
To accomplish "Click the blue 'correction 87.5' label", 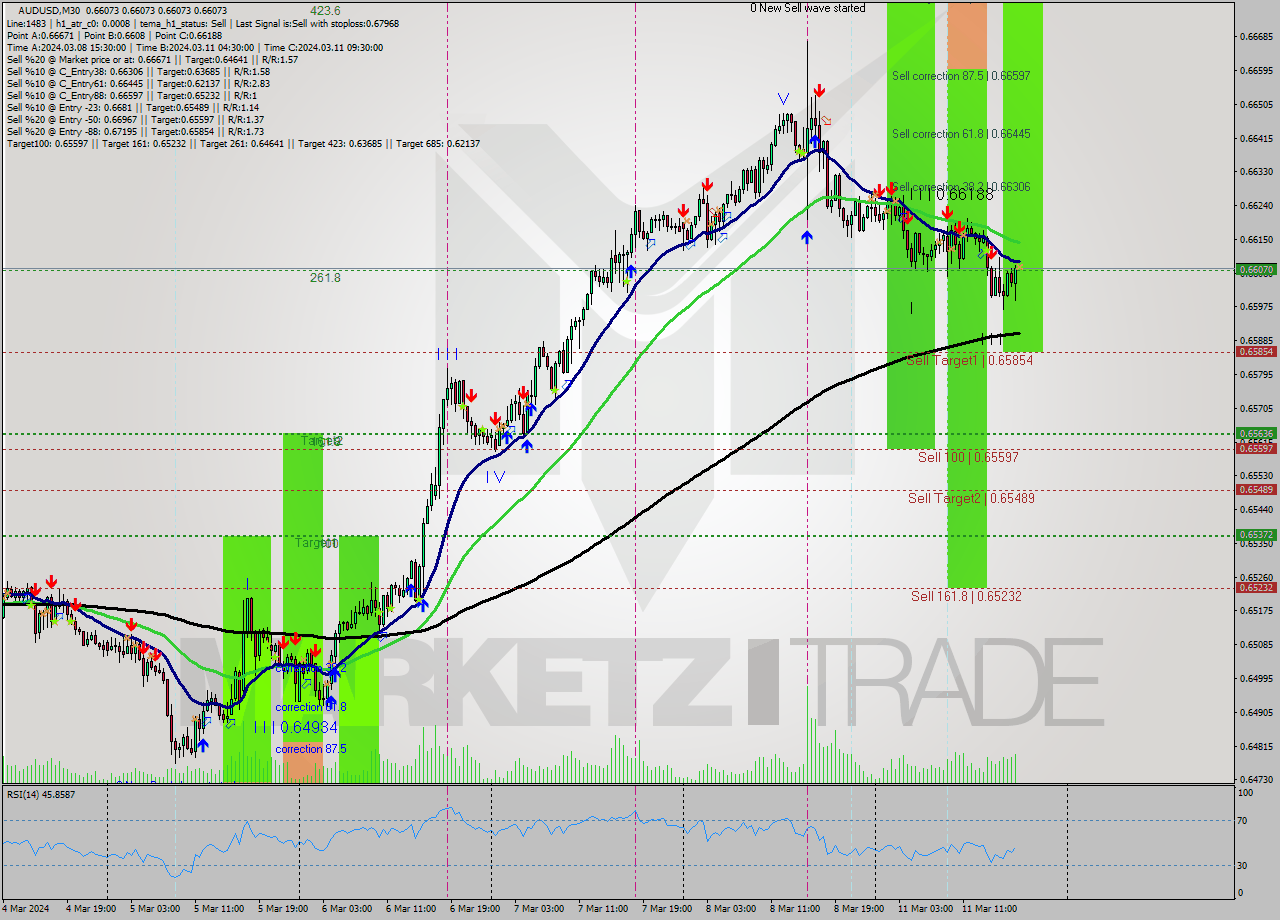I will pyautogui.click(x=312, y=749).
